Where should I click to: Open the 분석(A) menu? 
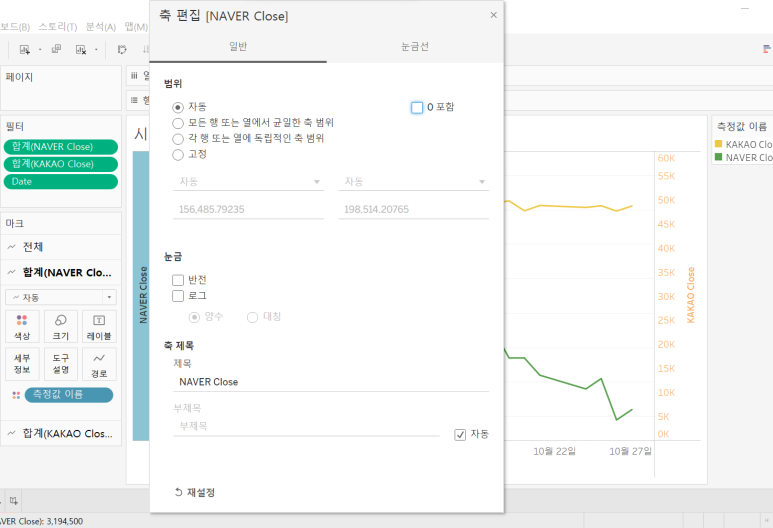click(101, 27)
